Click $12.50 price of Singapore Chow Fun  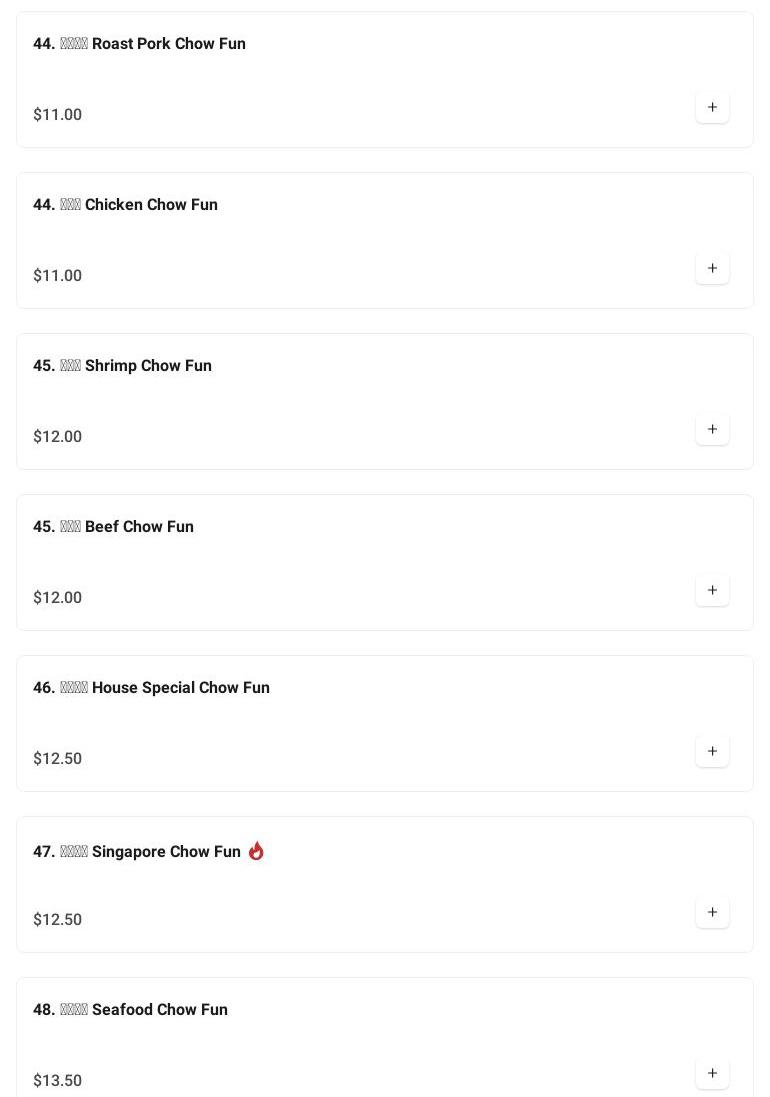(x=57, y=919)
